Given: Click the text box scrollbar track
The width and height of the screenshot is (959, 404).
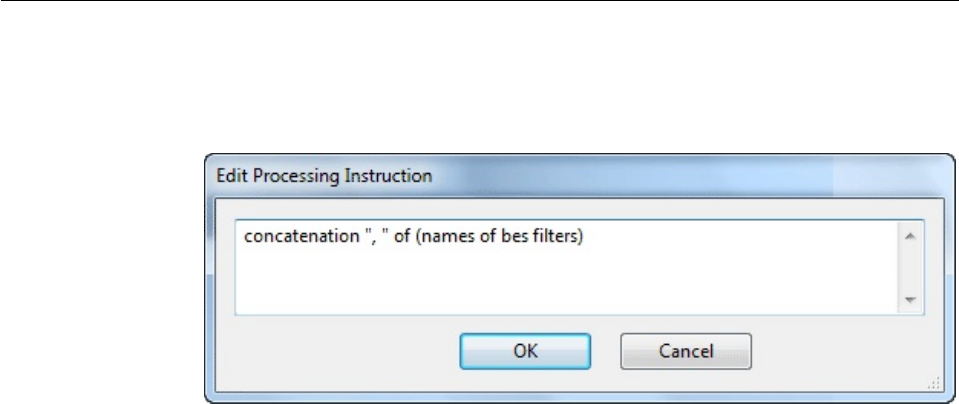Looking at the screenshot, I should tap(909, 267).
